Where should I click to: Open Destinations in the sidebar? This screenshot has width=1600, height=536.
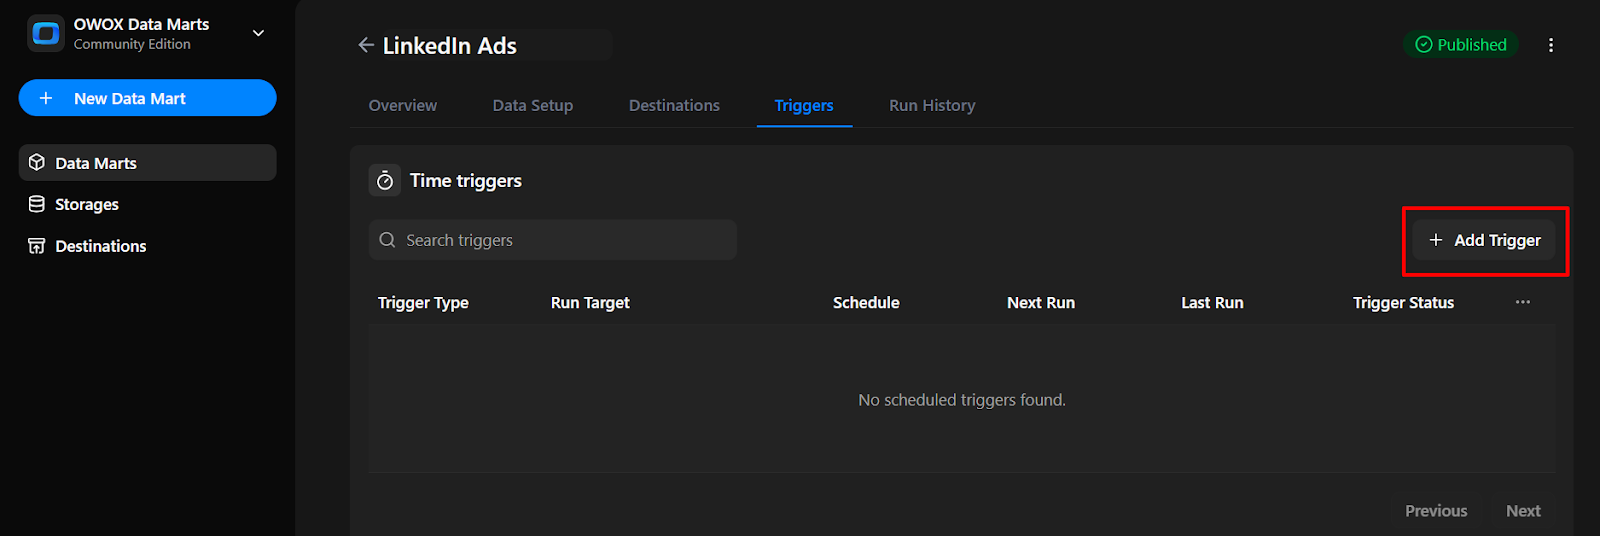click(147, 246)
